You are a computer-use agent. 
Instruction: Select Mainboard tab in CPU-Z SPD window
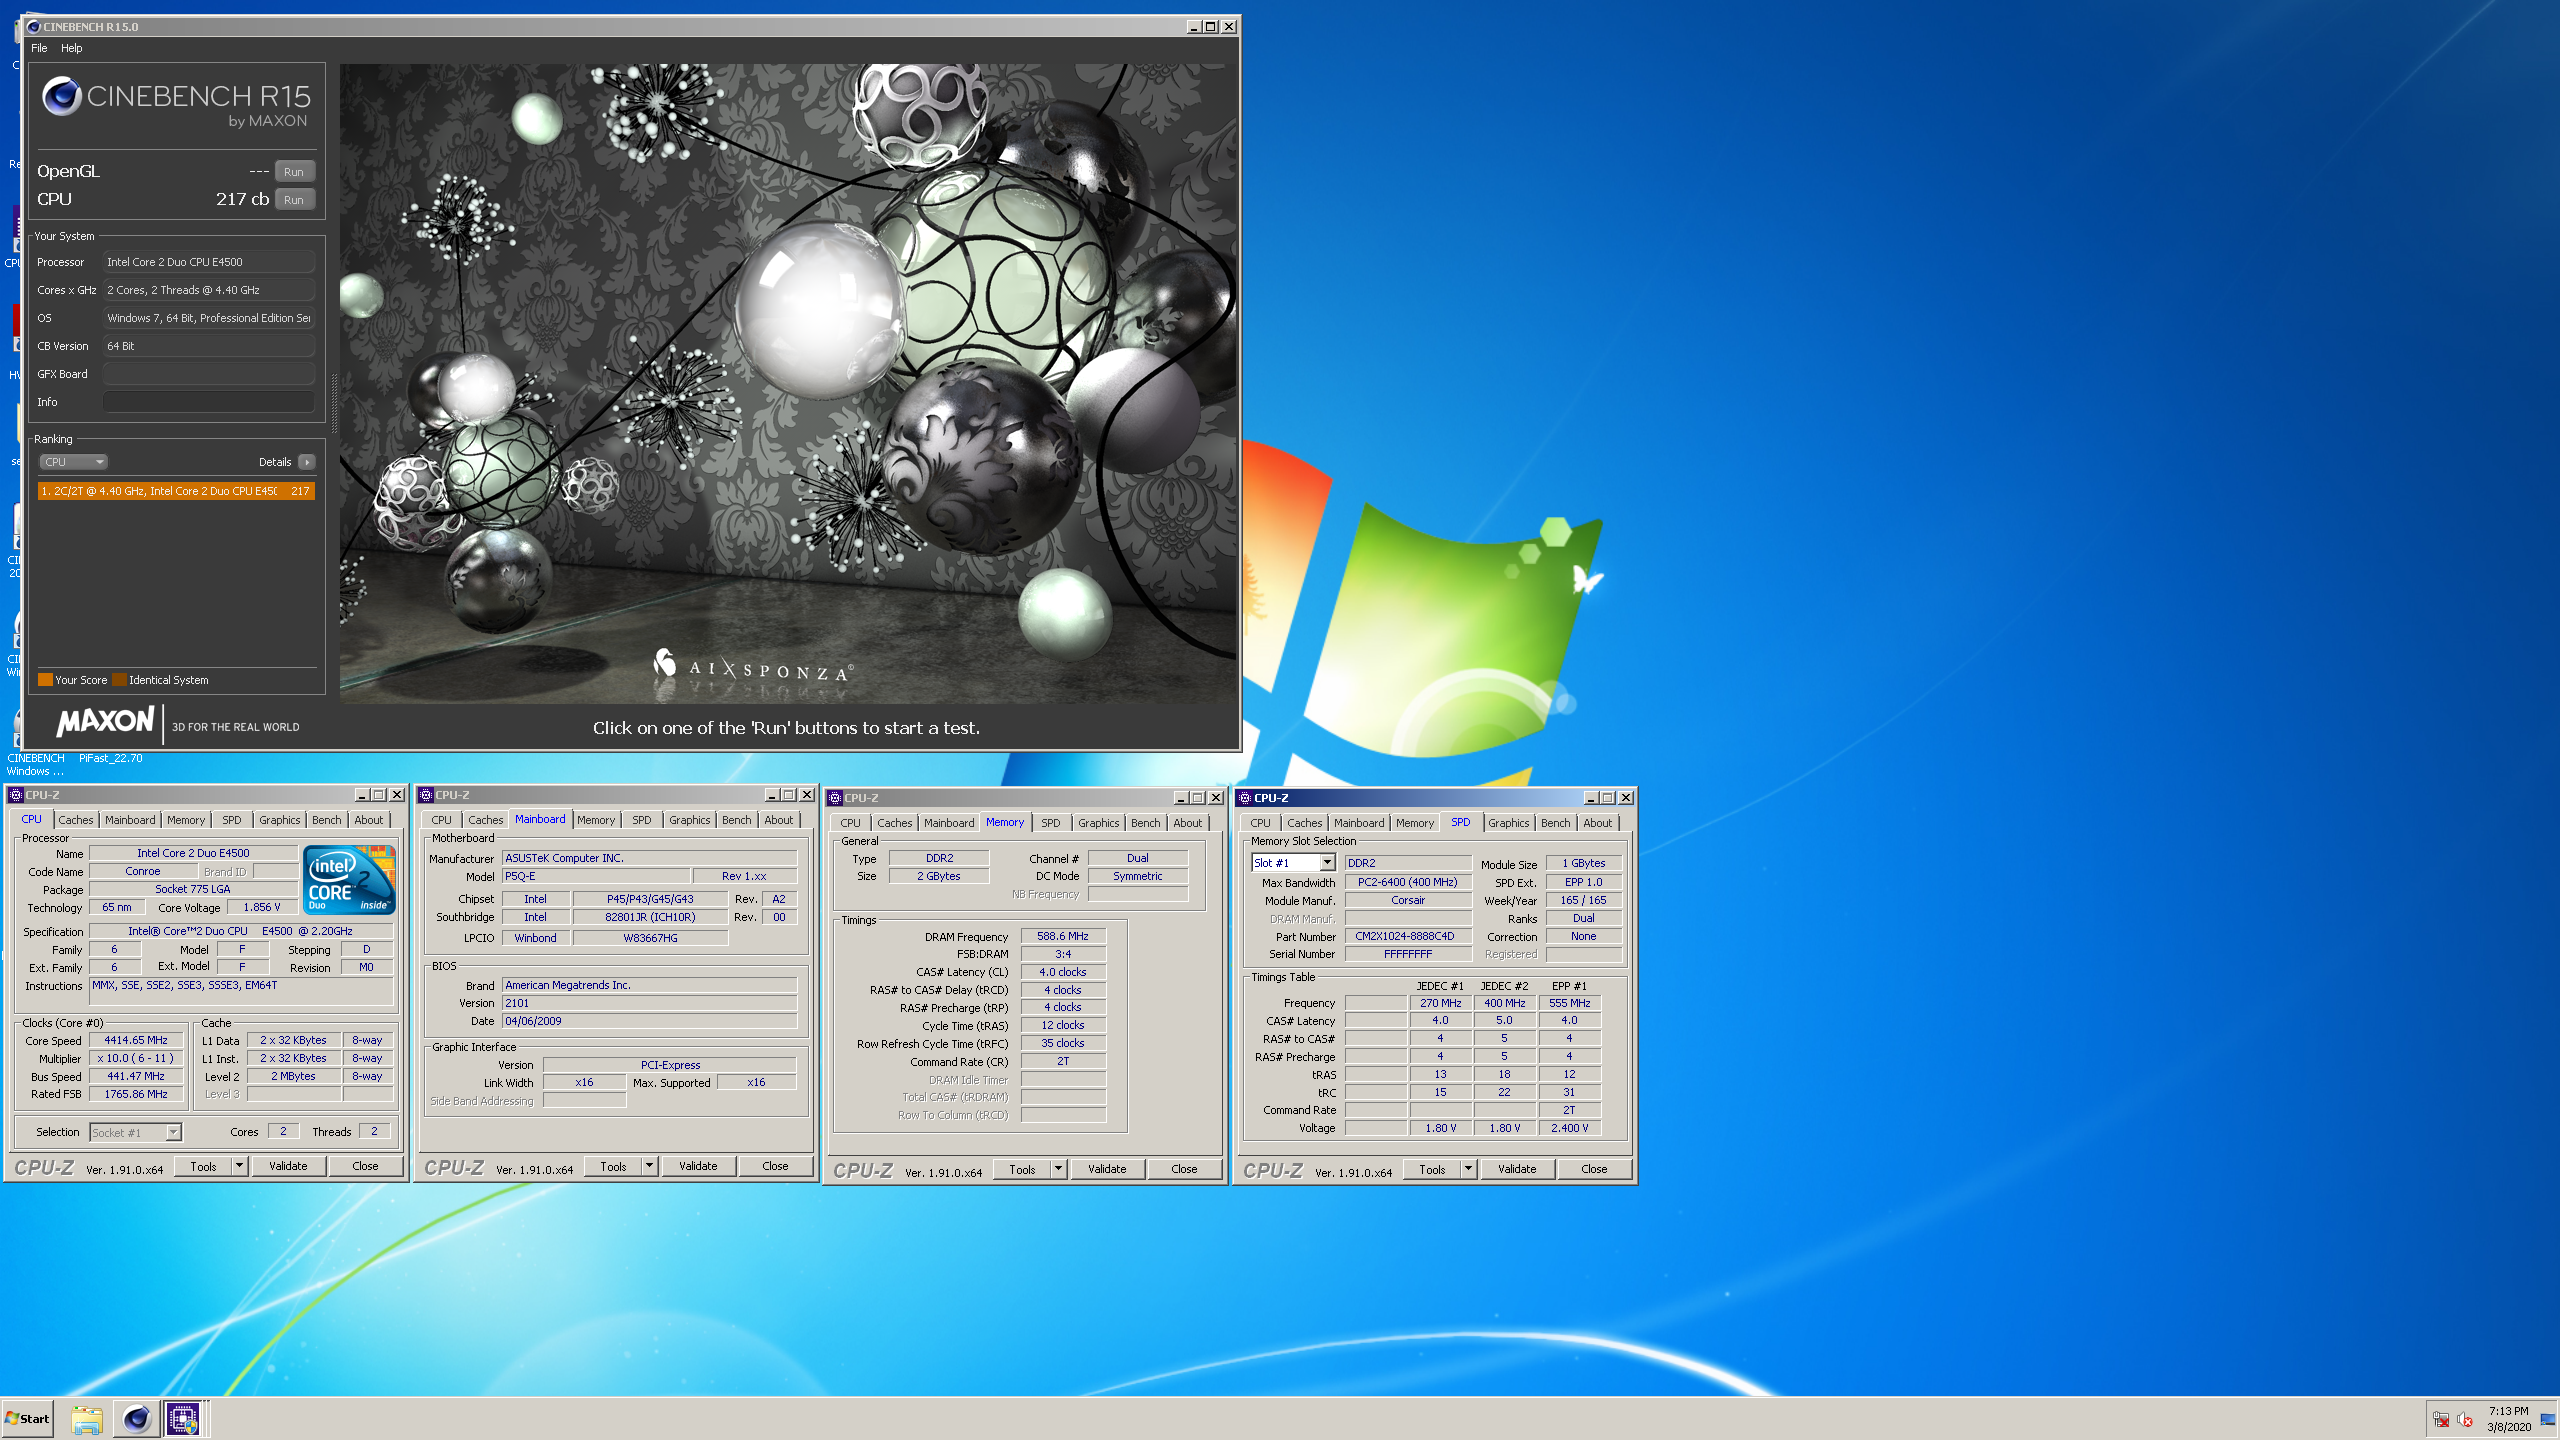[x=1359, y=823]
